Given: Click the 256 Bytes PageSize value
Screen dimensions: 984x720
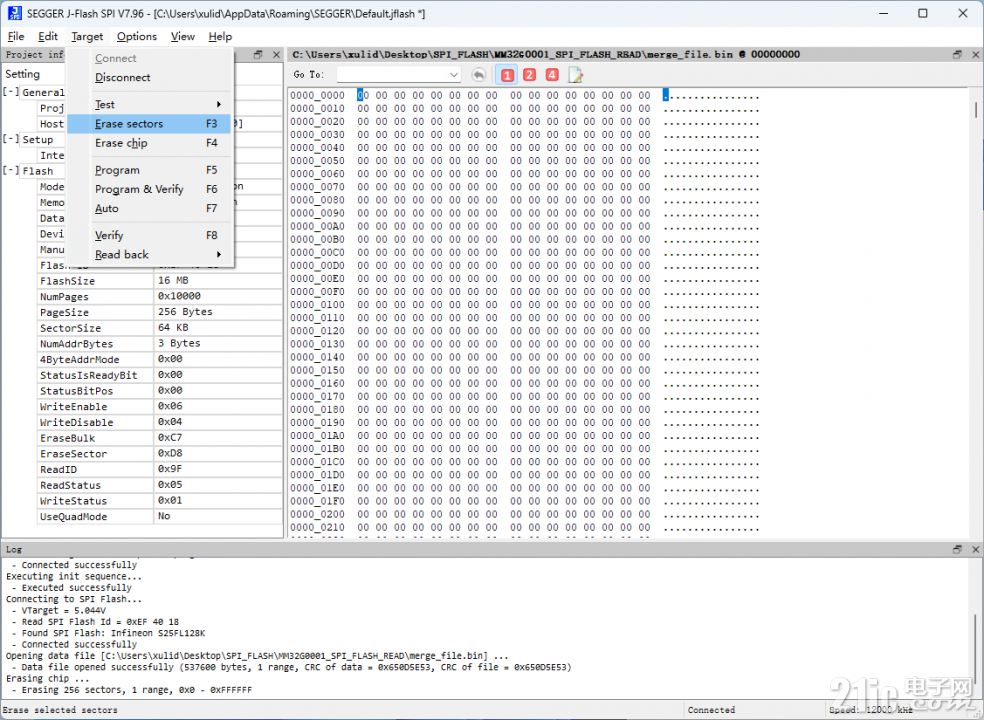Looking at the screenshot, I should click(218, 312).
